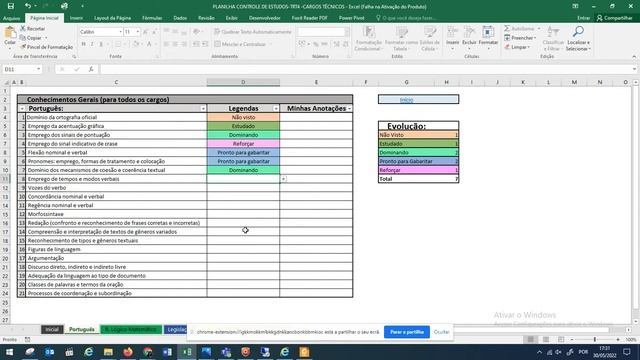Open the Português column filter arrow
The width and height of the screenshot is (640, 360).
pyautogui.click(x=203, y=109)
